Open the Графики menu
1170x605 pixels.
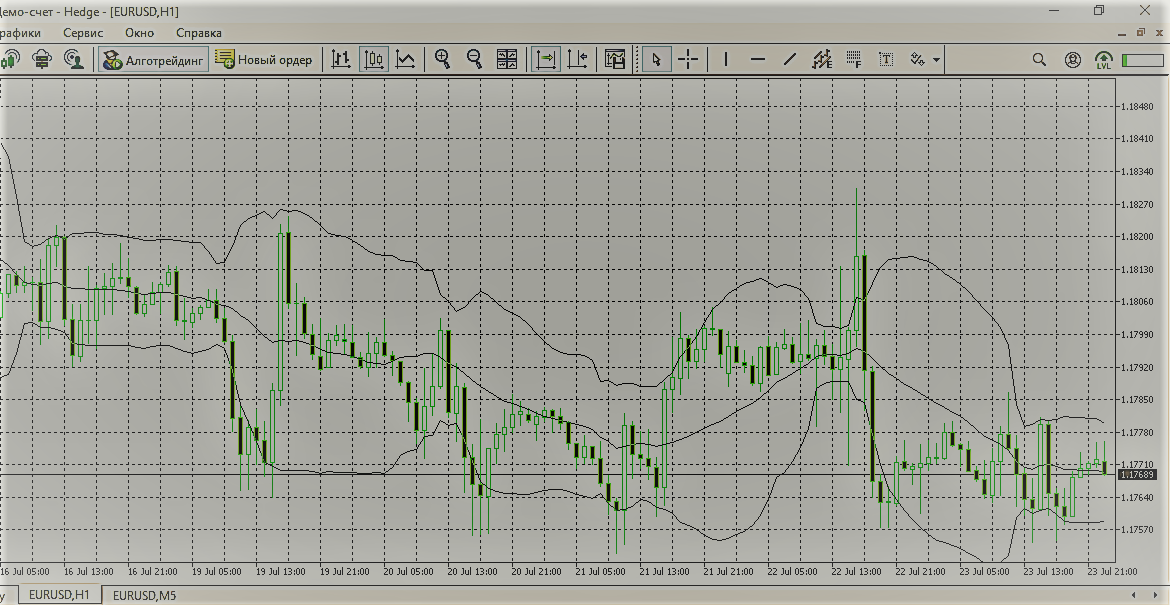point(21,33)
